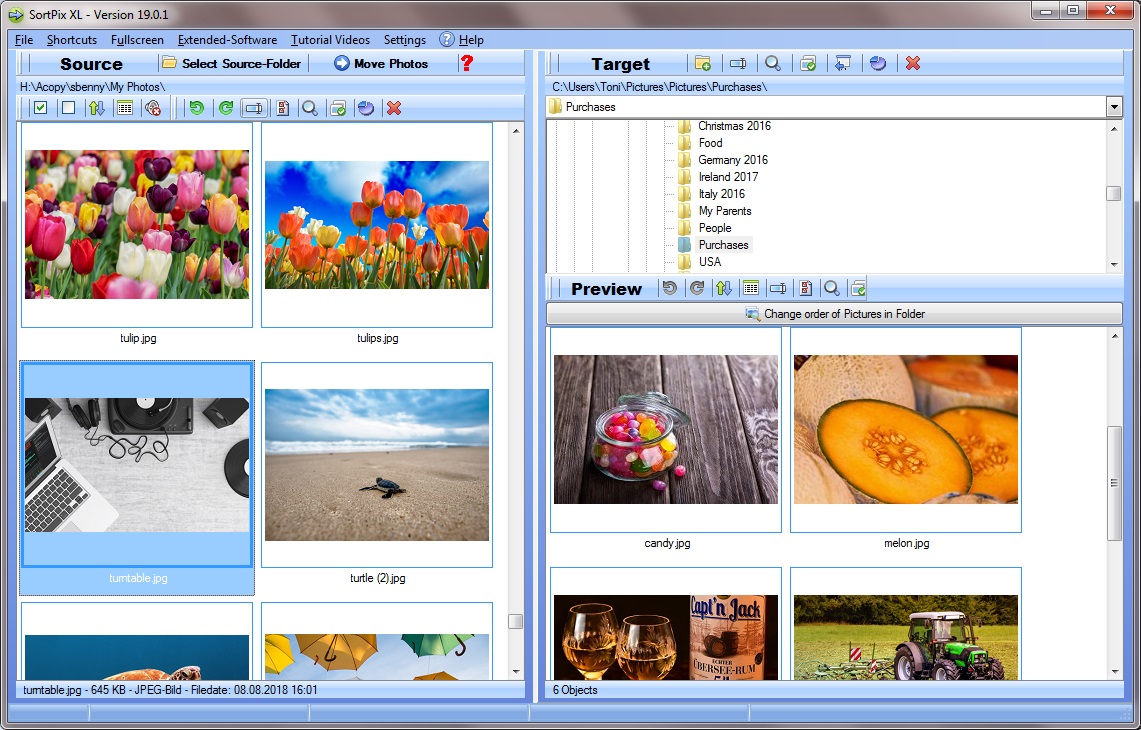
Task: Rotate photo right using Source toolbar
Action: [226, 108]
